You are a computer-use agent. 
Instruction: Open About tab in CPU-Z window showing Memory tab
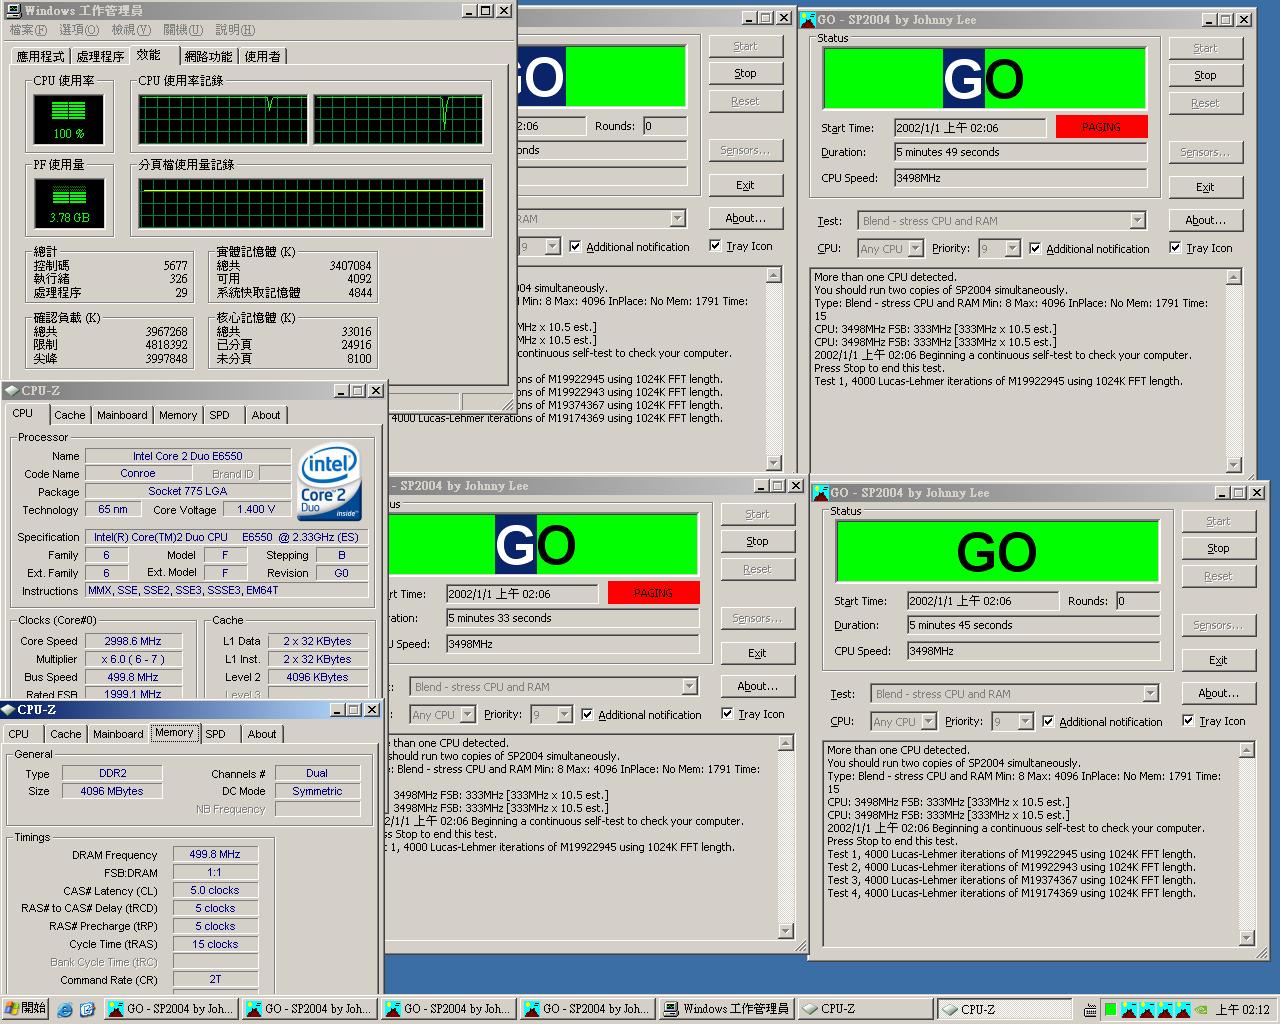click(262, 734)
